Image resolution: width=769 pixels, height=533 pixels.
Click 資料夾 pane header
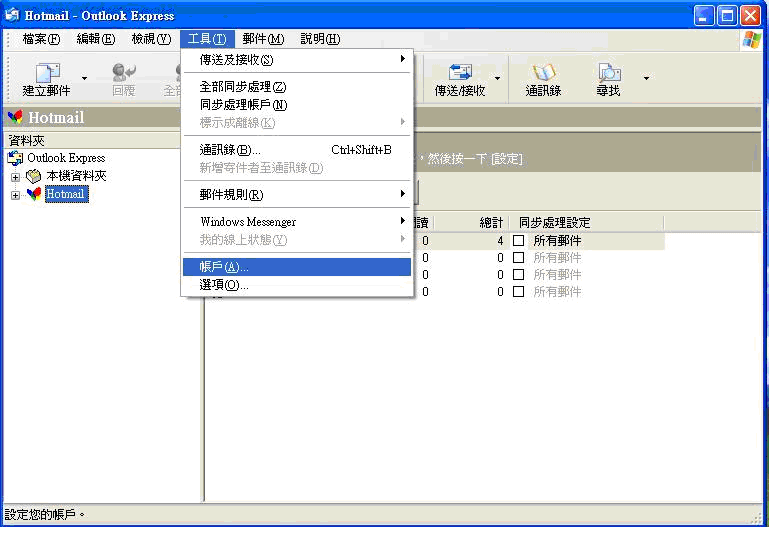pyautogui.click(x=93, y=141)
